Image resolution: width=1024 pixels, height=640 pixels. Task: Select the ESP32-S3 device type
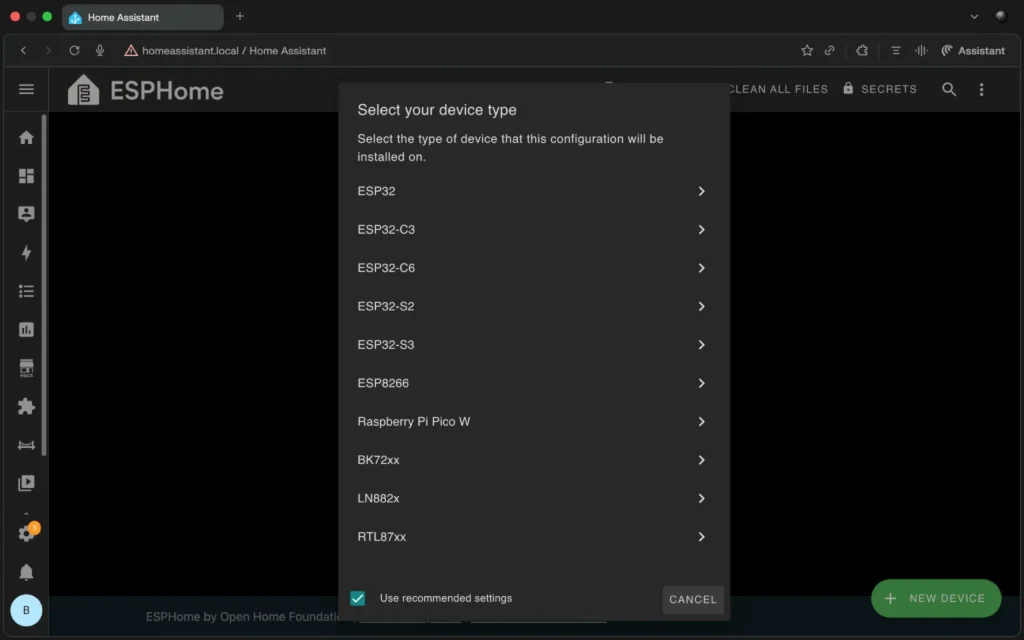tap(534, 345)
